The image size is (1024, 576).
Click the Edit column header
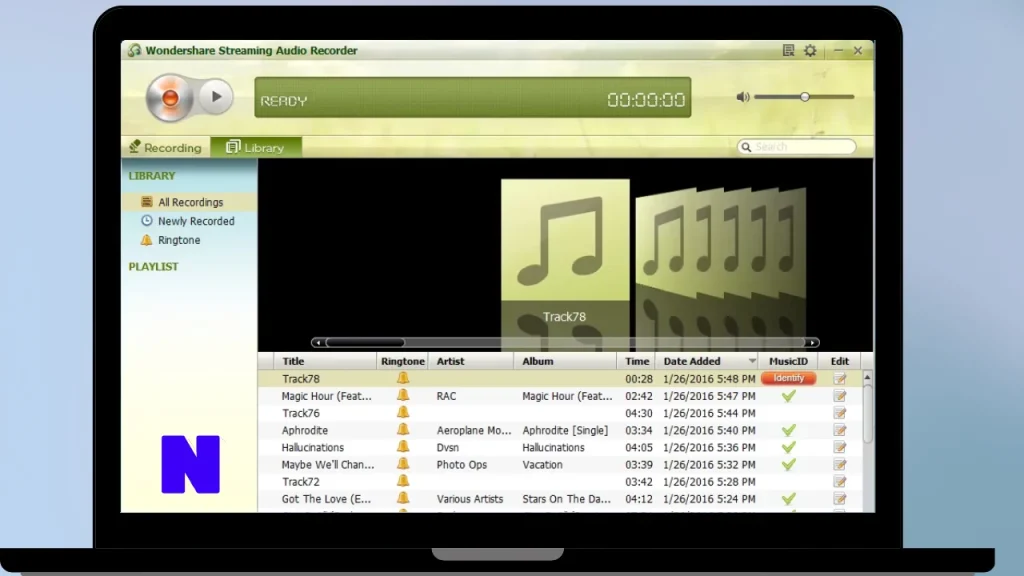839,361
